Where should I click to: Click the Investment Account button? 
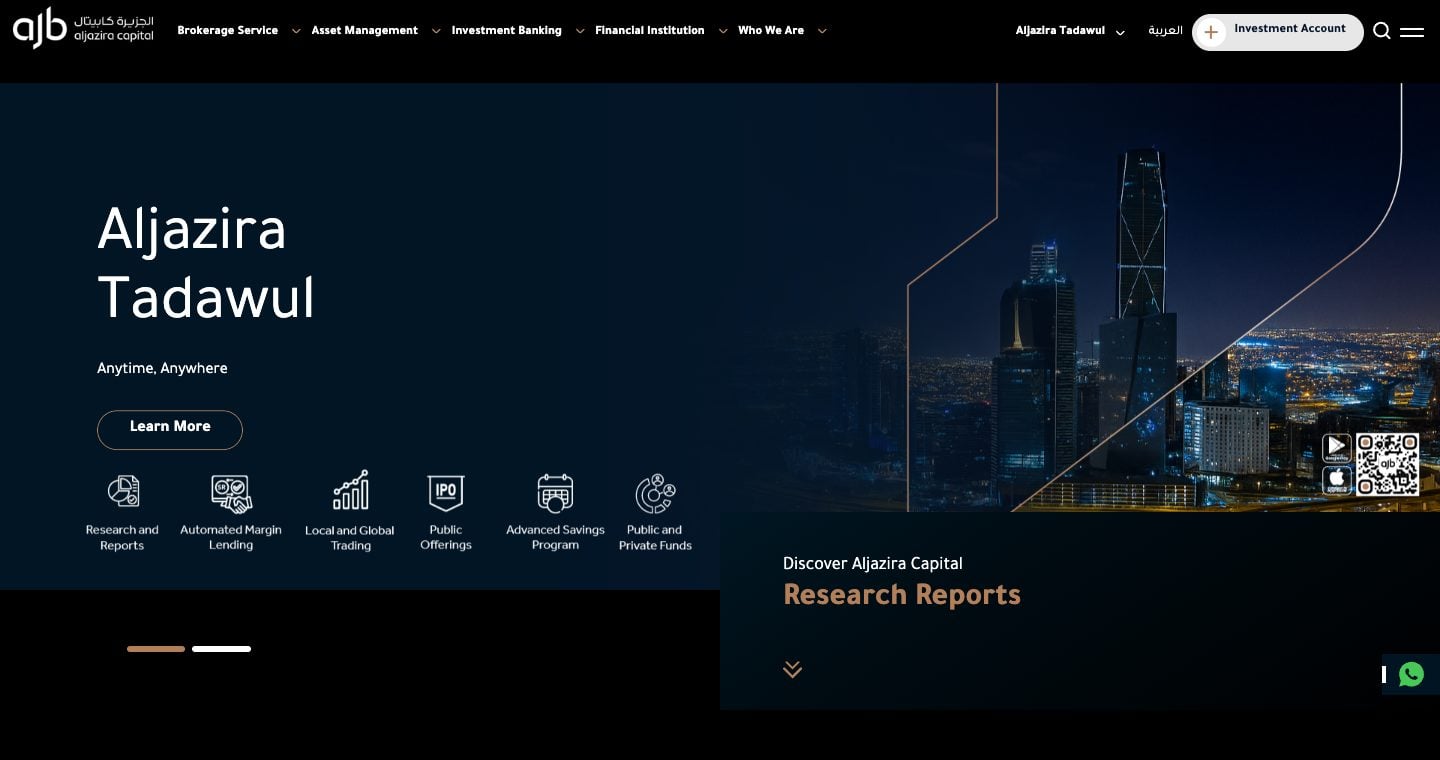(1278, 32)
